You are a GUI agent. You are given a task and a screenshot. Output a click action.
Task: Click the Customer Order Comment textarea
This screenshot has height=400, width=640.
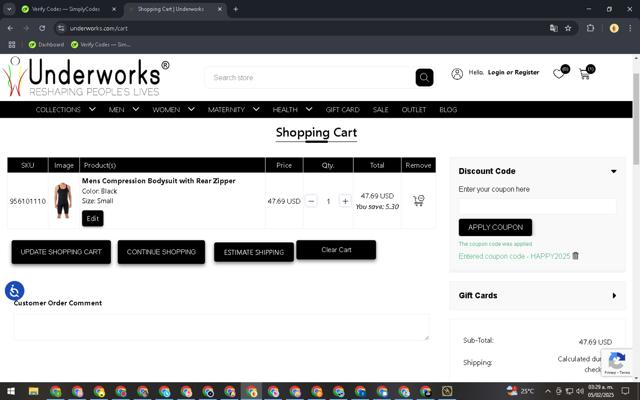(222, 327)
